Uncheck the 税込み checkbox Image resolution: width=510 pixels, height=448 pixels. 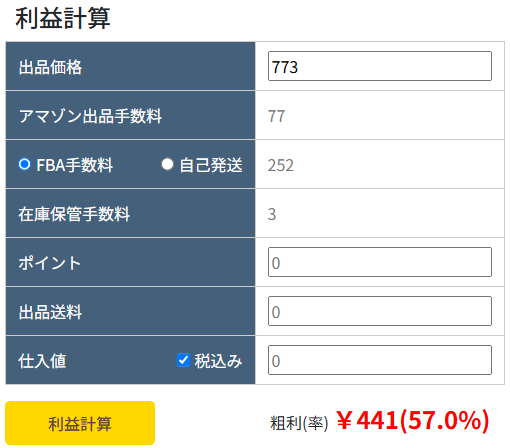click(183, 360)
